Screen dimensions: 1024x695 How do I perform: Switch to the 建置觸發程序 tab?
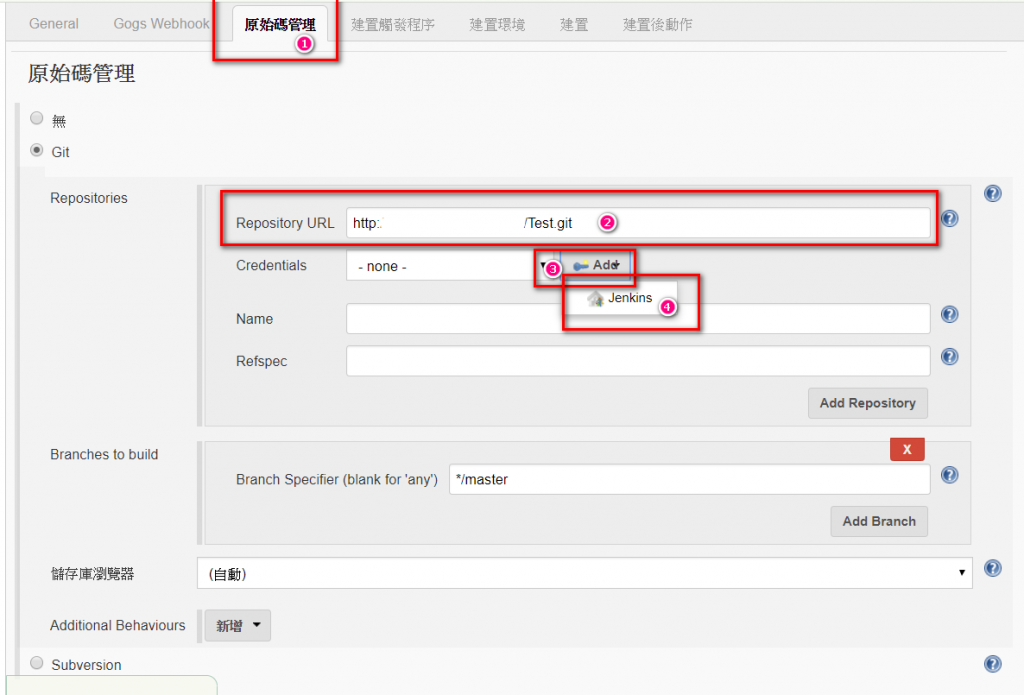[x=392, y=25]
